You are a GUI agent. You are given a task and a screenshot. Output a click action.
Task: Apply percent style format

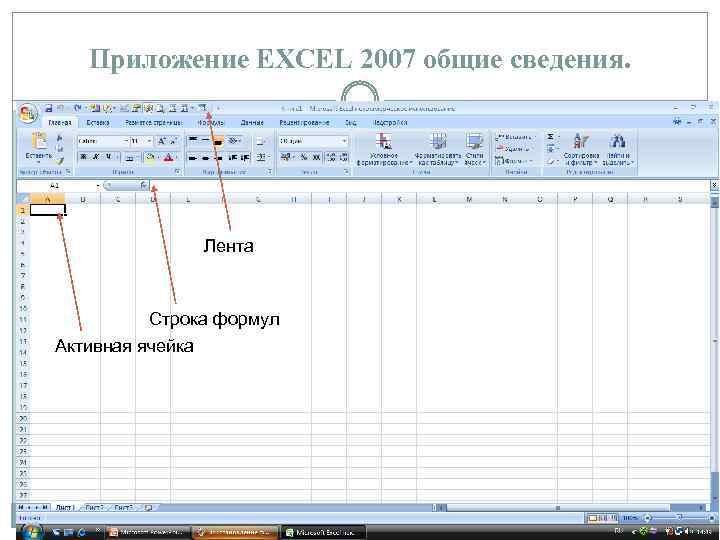[304, 157]
